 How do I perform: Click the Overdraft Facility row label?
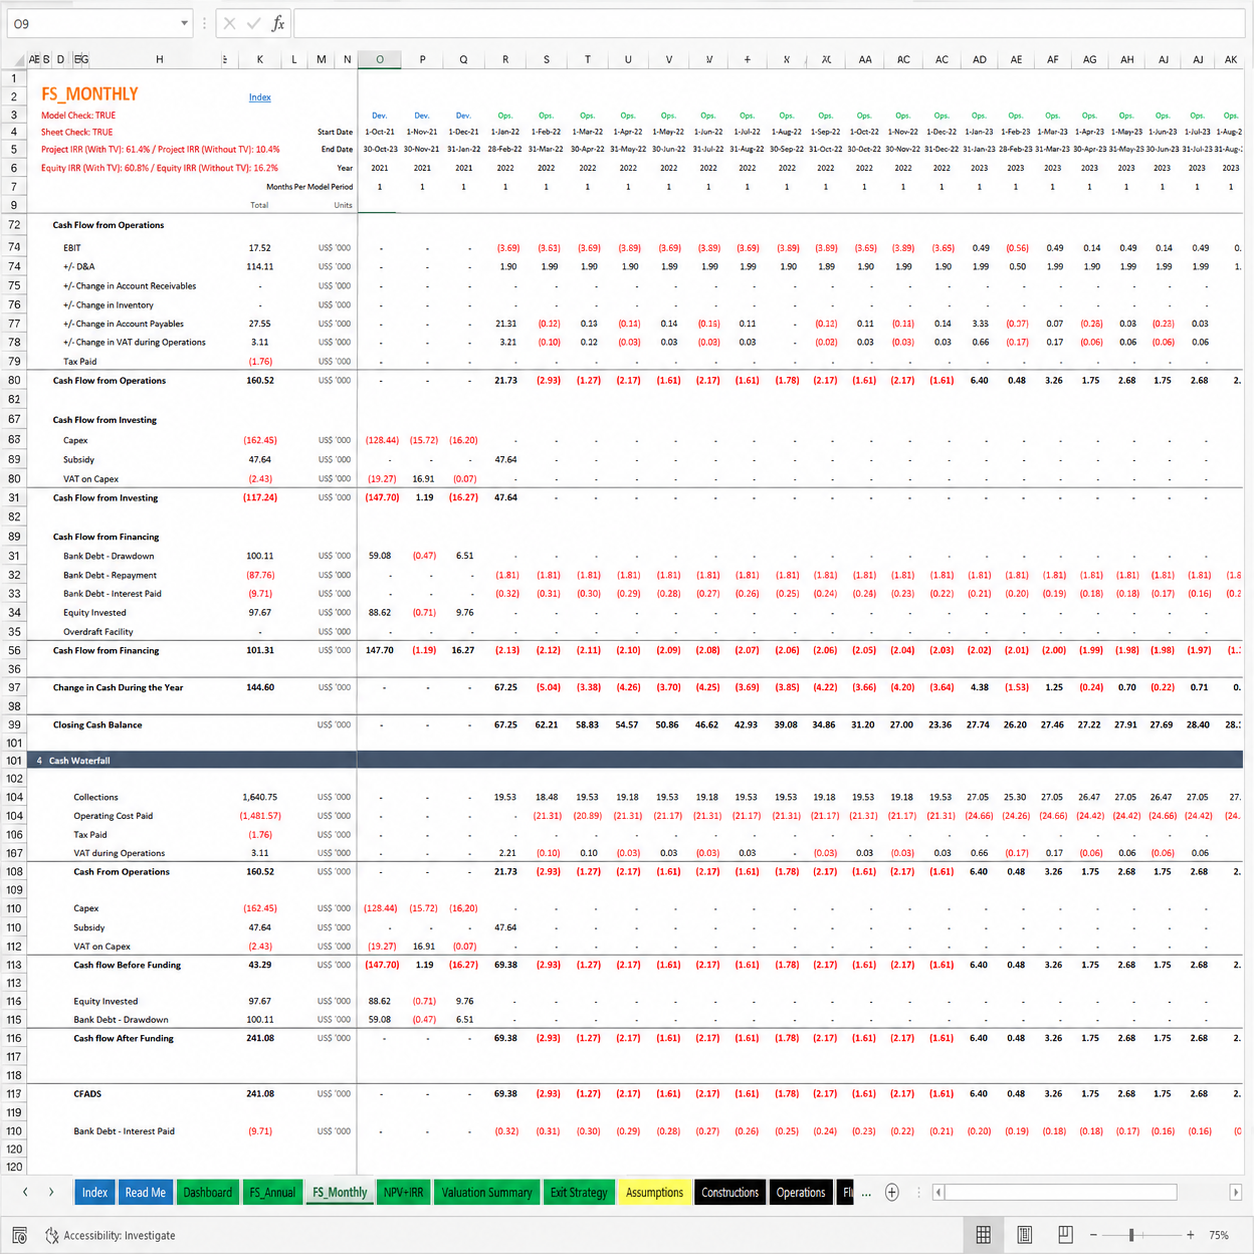tap(98, 632)
